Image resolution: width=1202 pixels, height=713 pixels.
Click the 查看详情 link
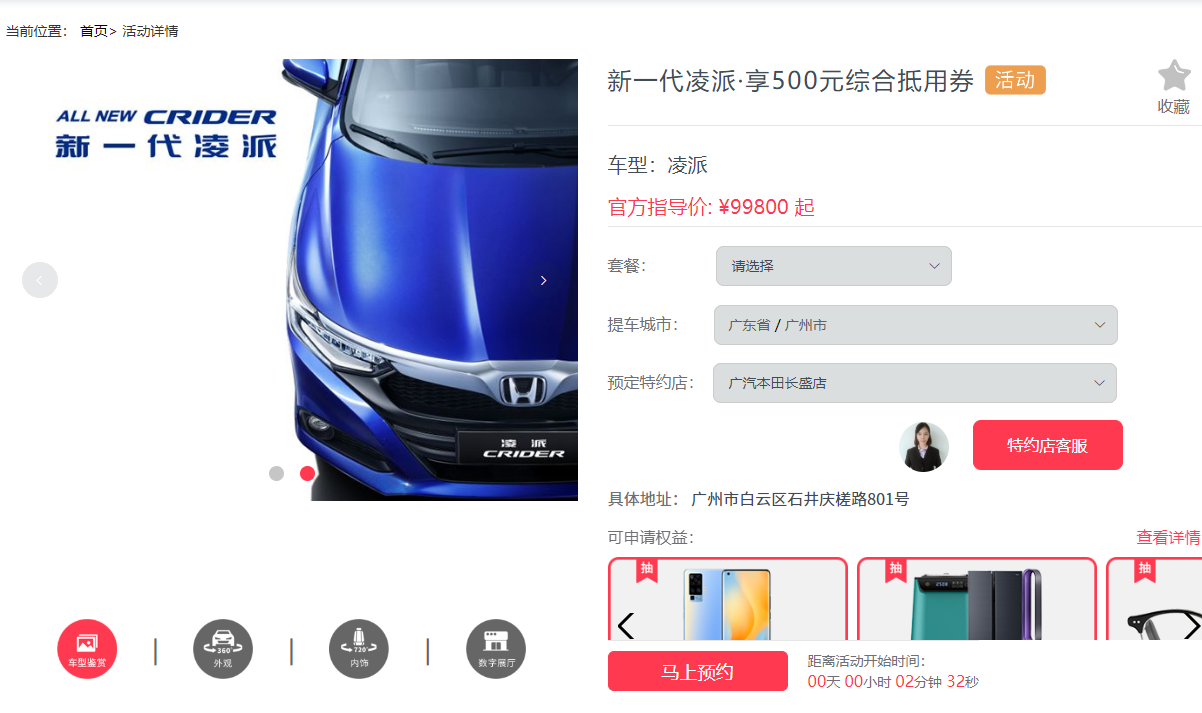point(1168,537)
